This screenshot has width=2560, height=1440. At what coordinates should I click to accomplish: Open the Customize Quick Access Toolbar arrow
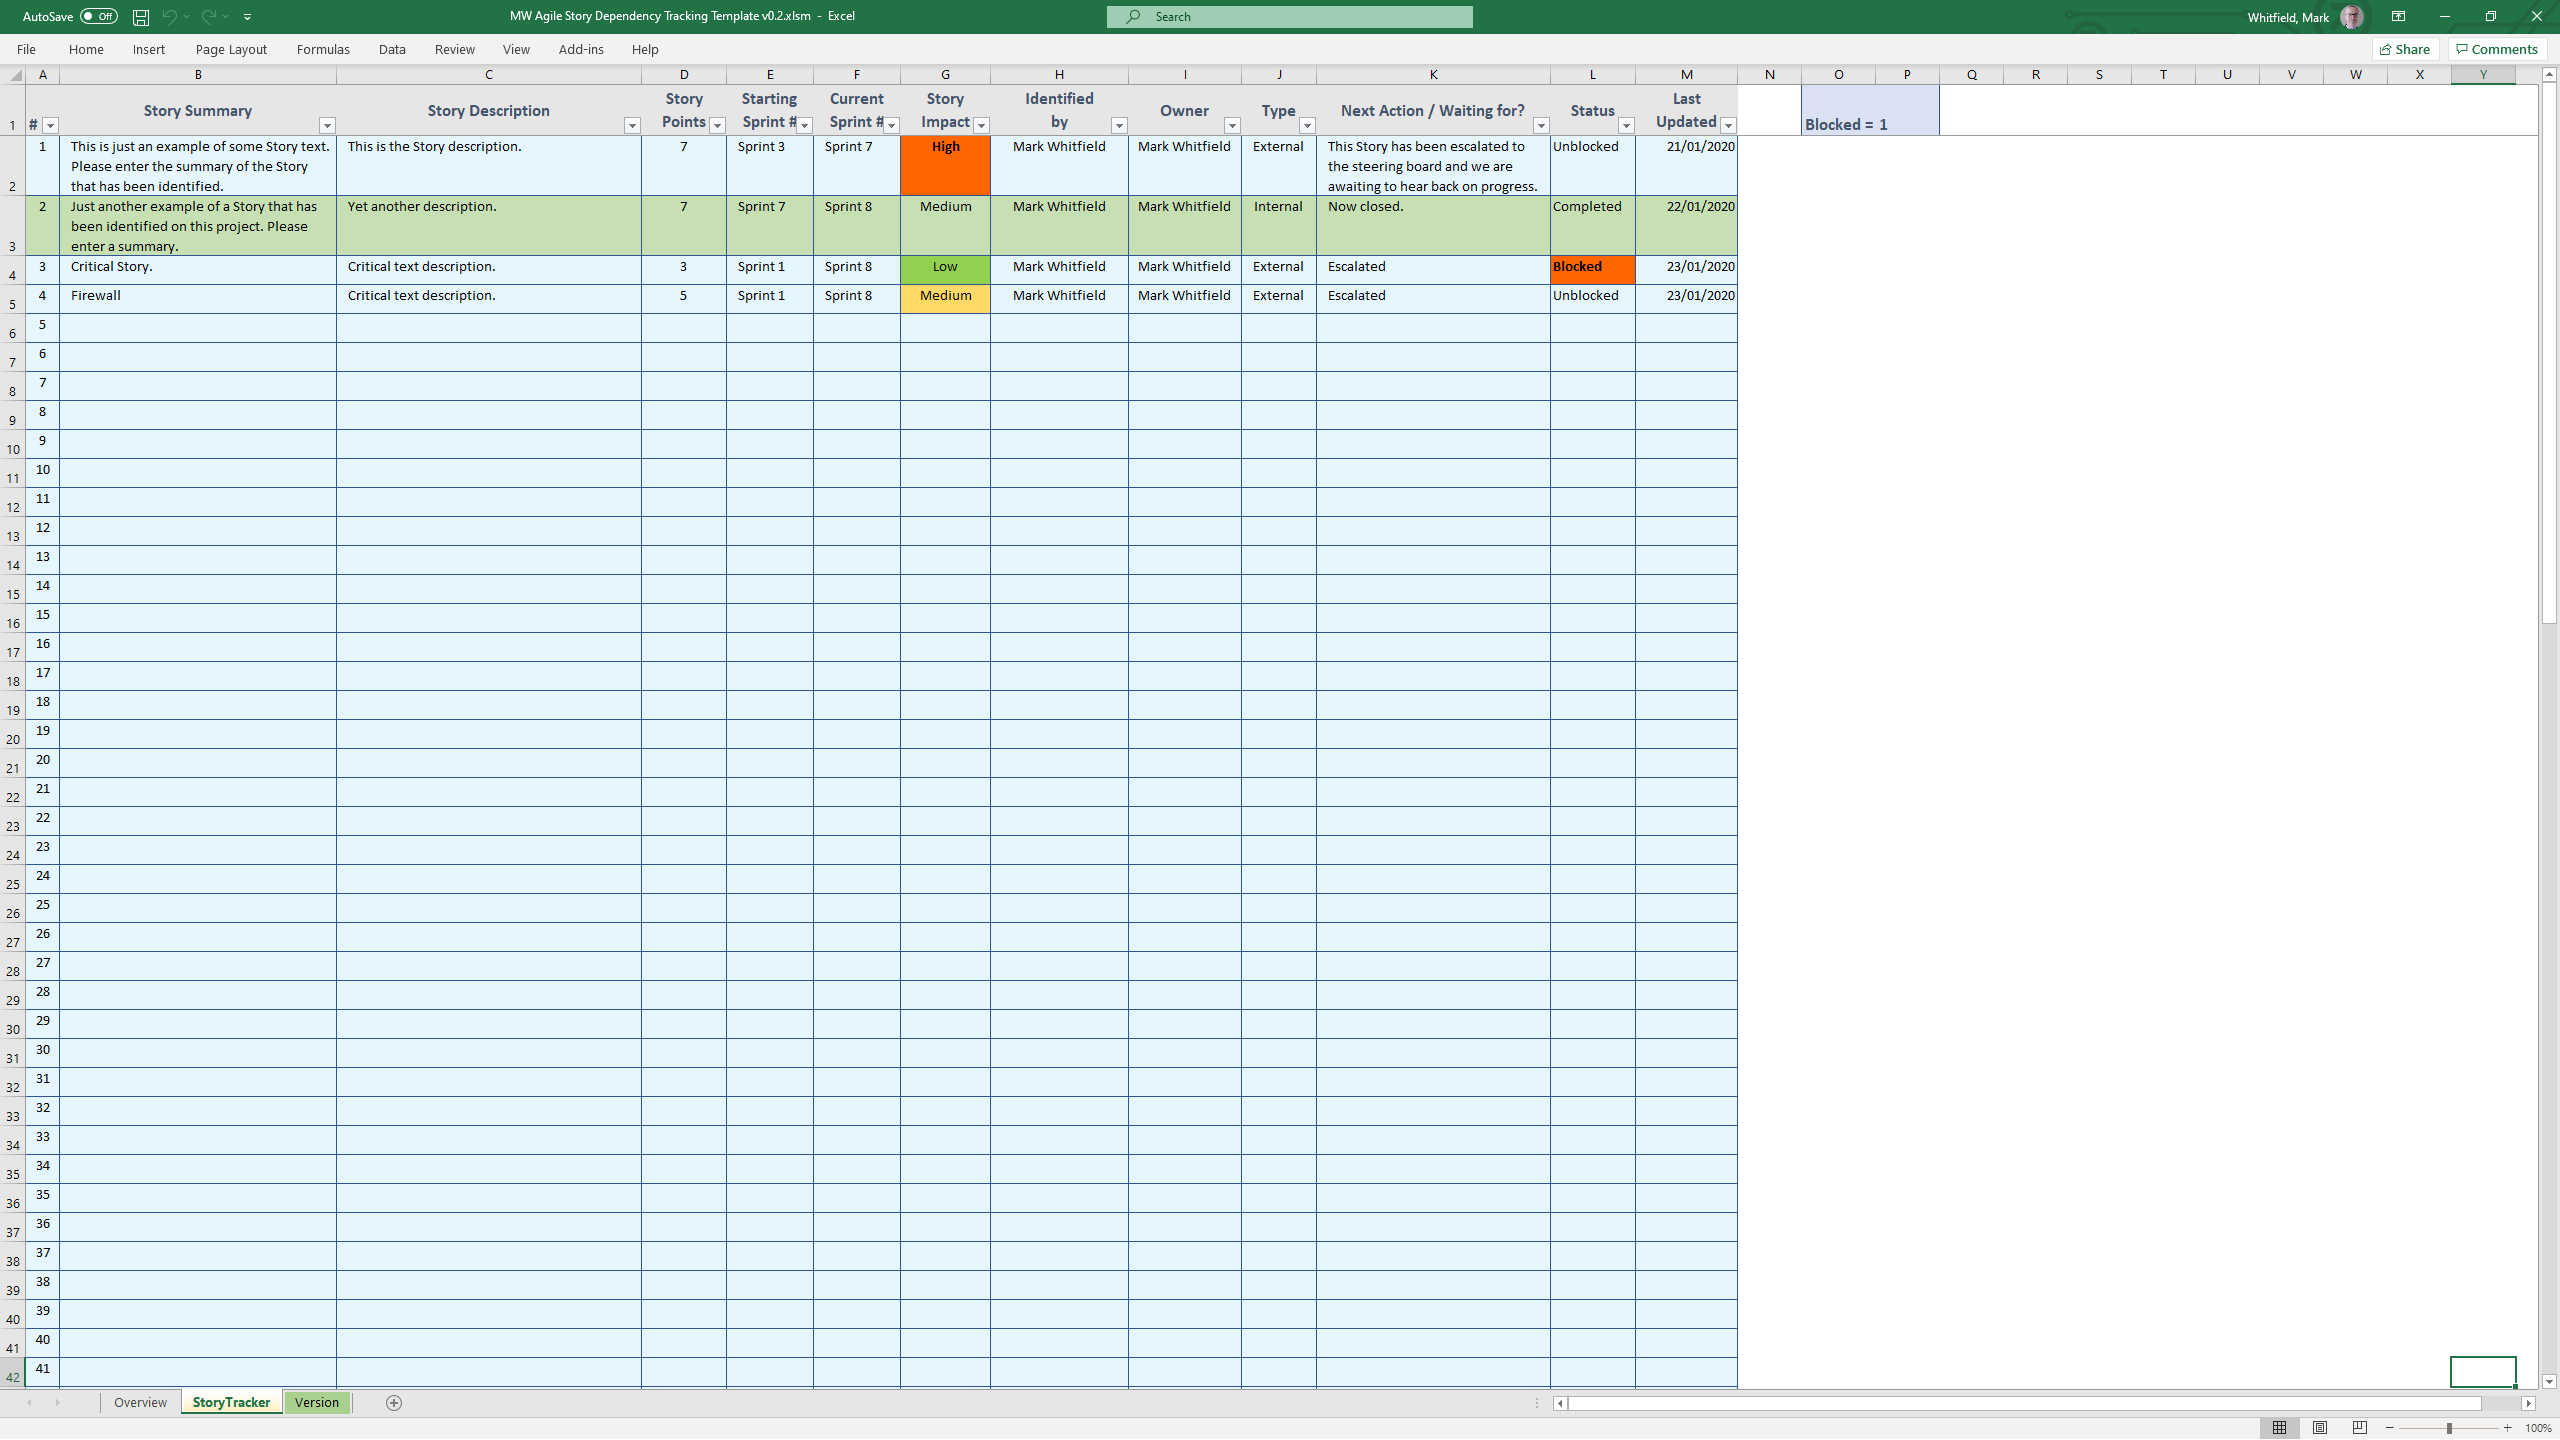point(248,17)
